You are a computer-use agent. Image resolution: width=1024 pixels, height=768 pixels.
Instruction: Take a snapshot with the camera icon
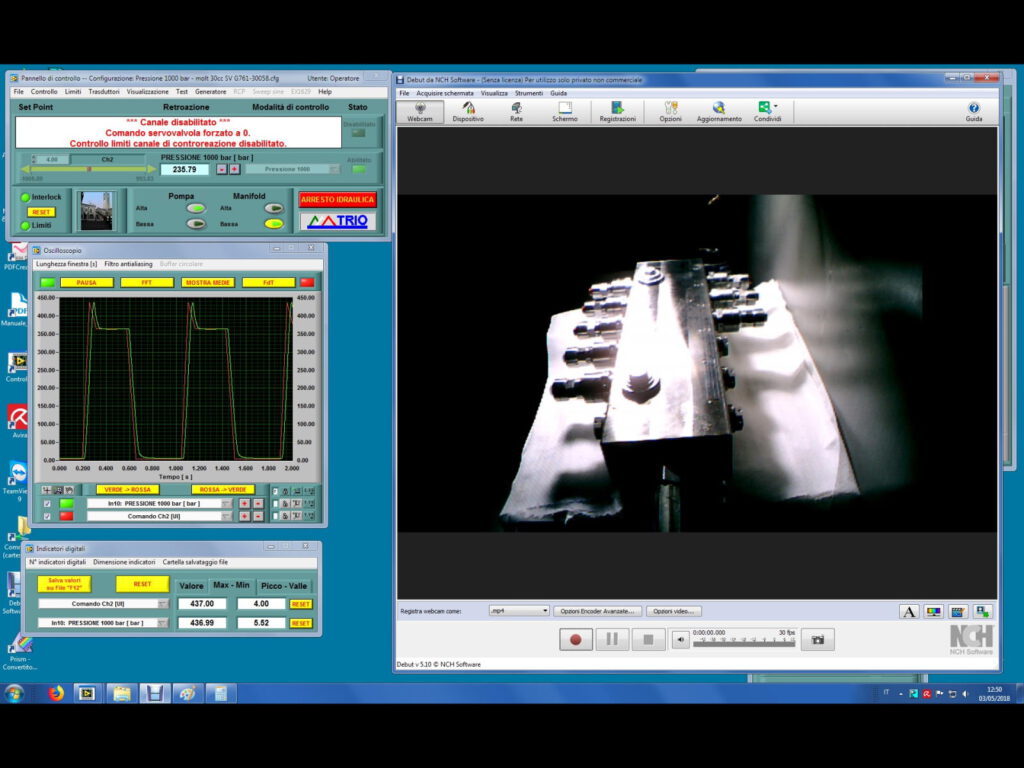pyautogui.click(x=817, y=640)
